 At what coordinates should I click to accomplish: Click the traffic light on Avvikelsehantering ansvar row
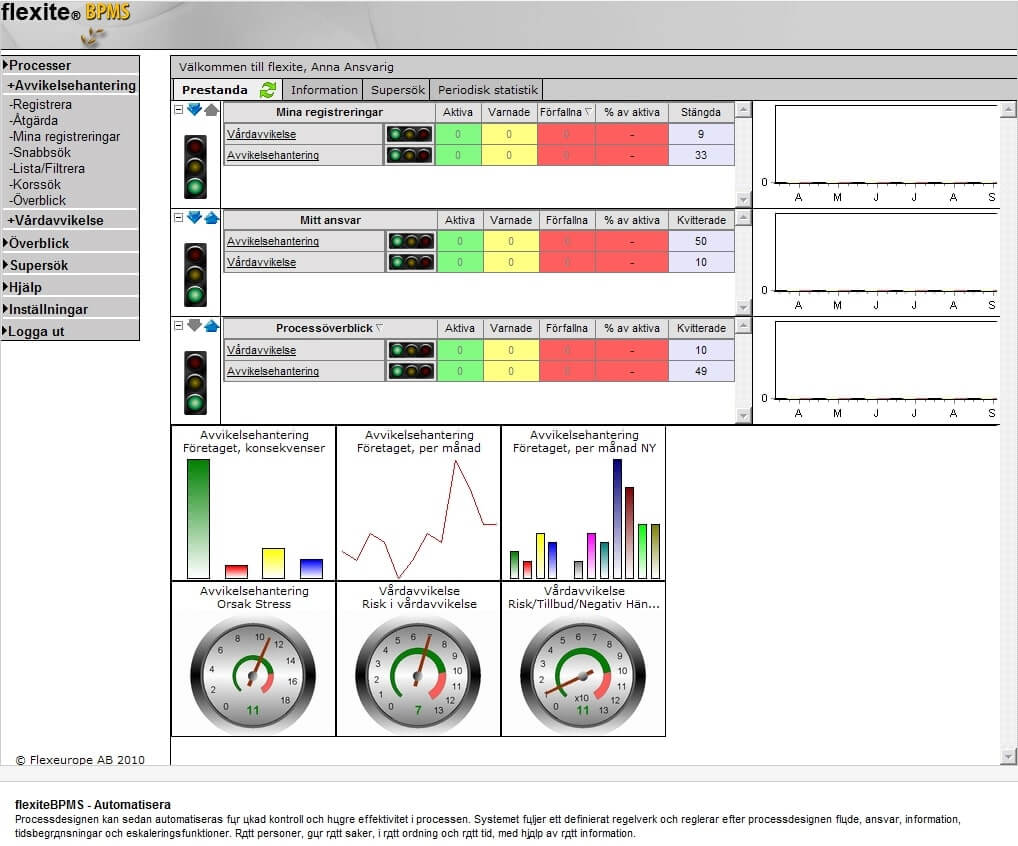[407, 241]
